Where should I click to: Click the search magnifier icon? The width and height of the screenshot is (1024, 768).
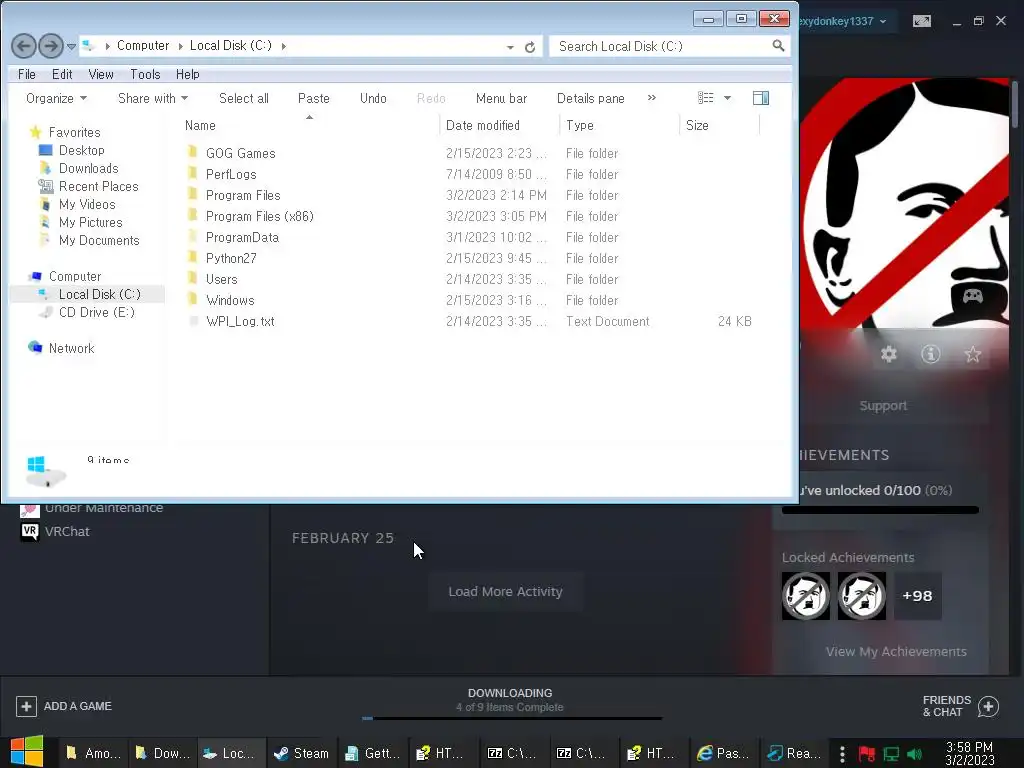[778, 46]
